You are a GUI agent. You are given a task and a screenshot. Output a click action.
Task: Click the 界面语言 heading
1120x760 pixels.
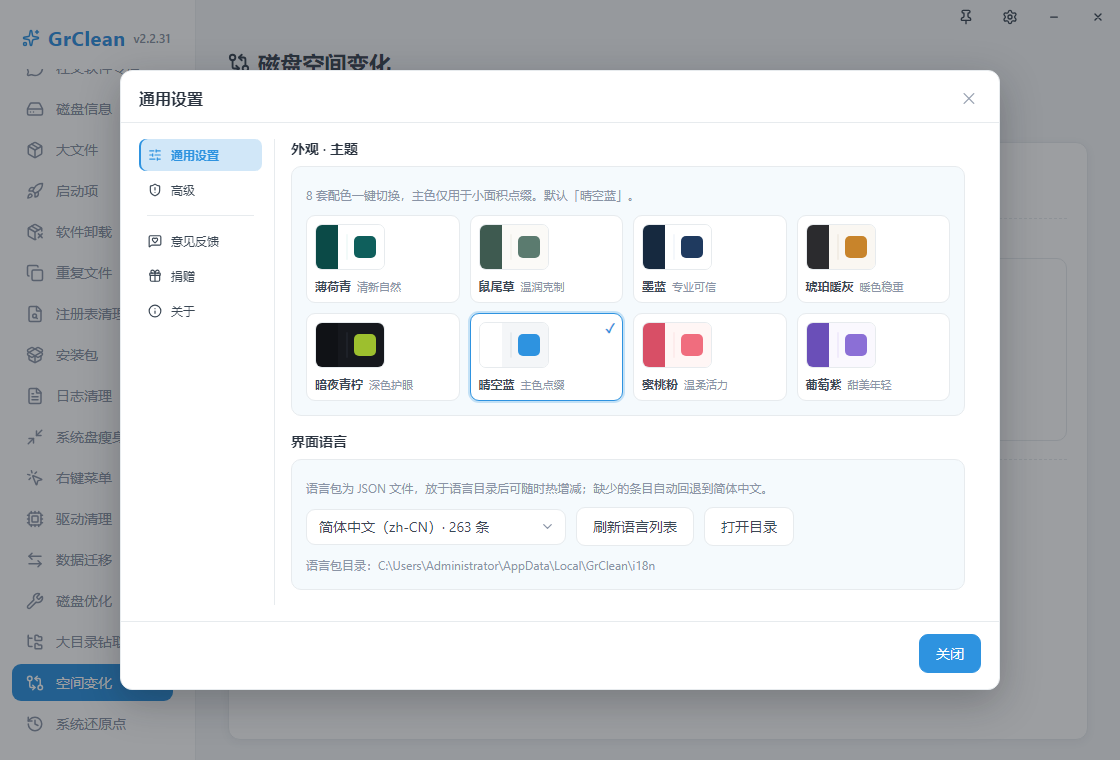319,442
